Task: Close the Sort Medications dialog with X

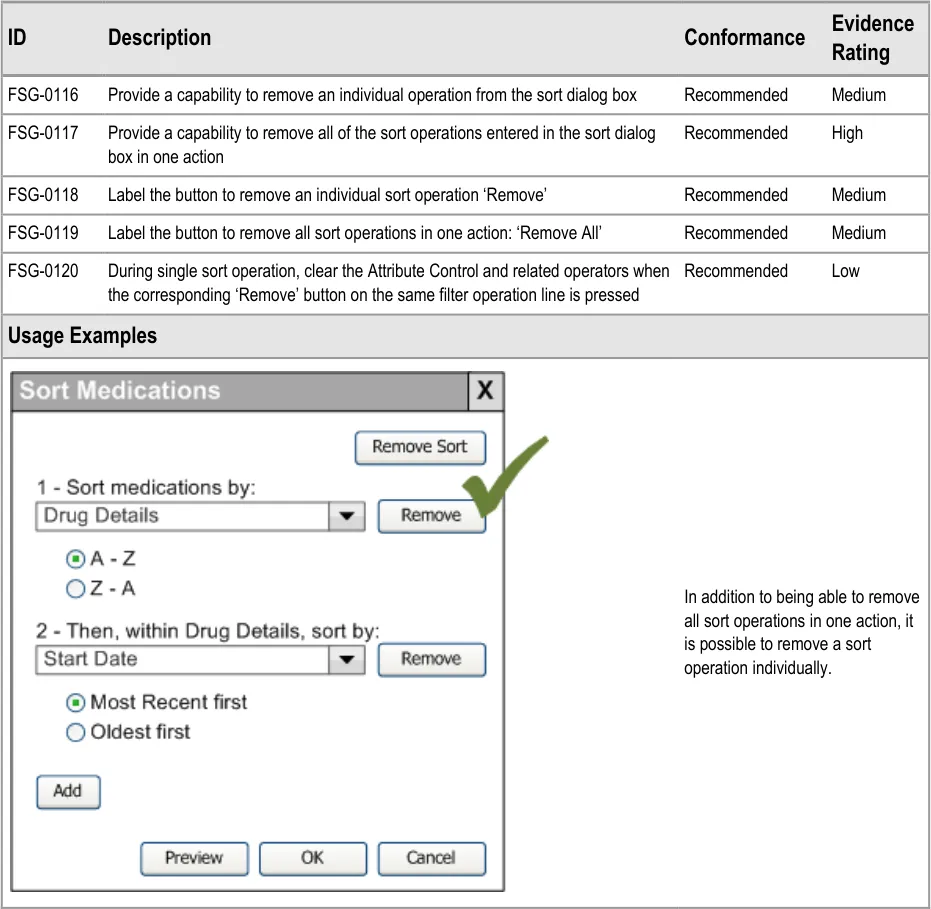Action: (x=485, y=391)
